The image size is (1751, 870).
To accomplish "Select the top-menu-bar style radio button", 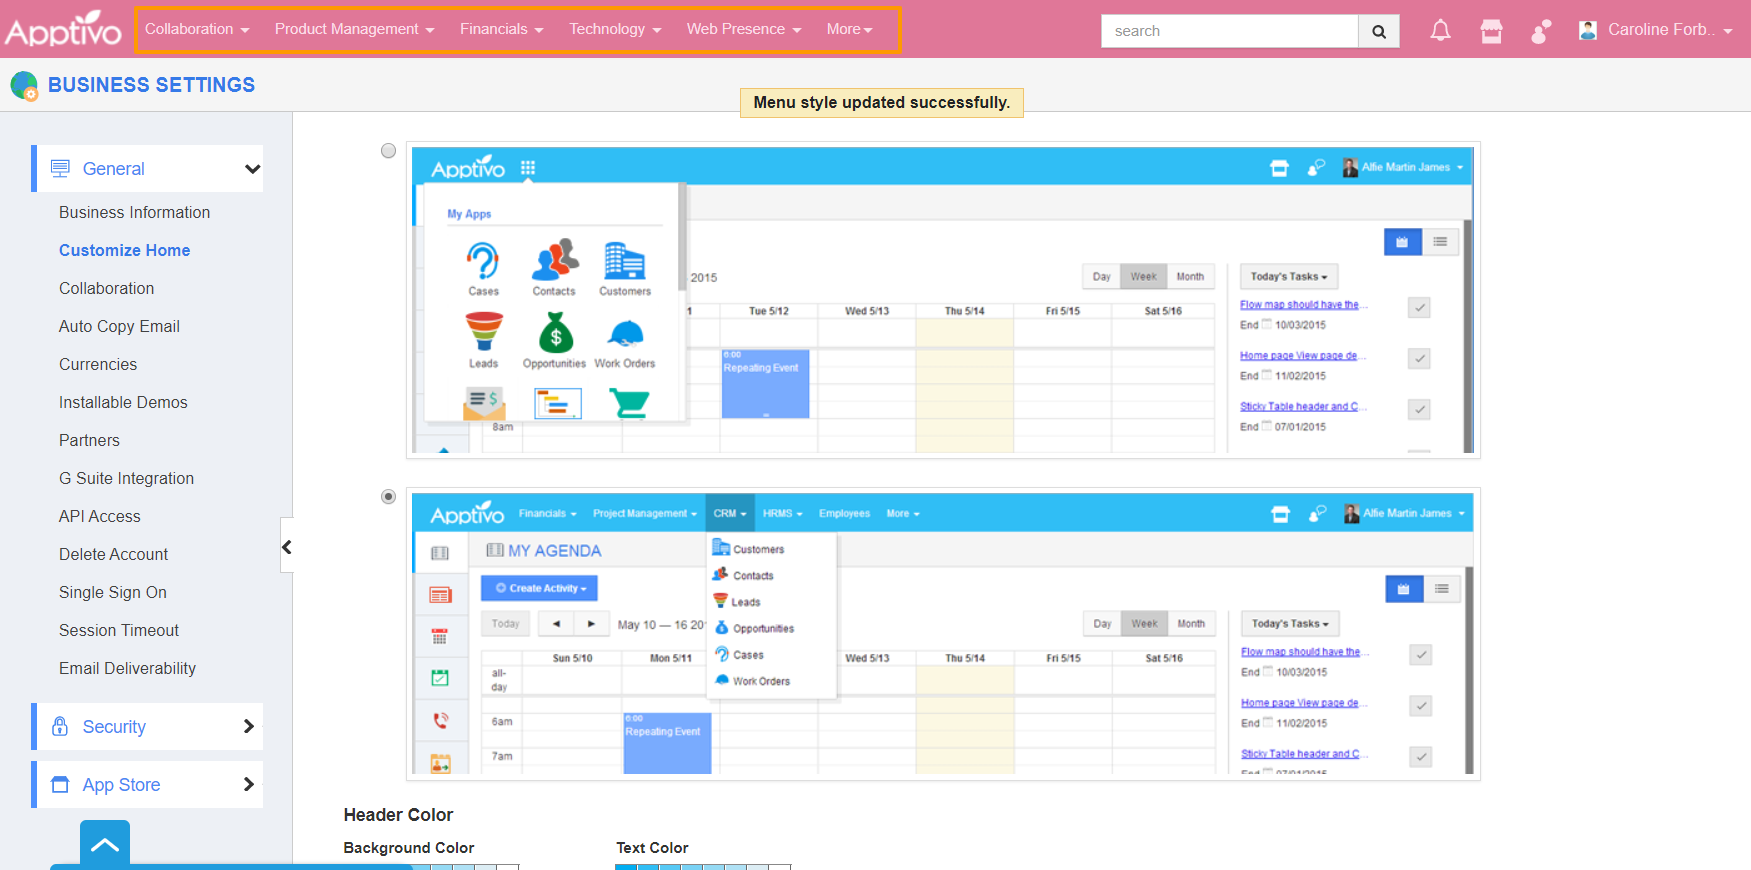I will pyautogui.click(x=388, y=497).
